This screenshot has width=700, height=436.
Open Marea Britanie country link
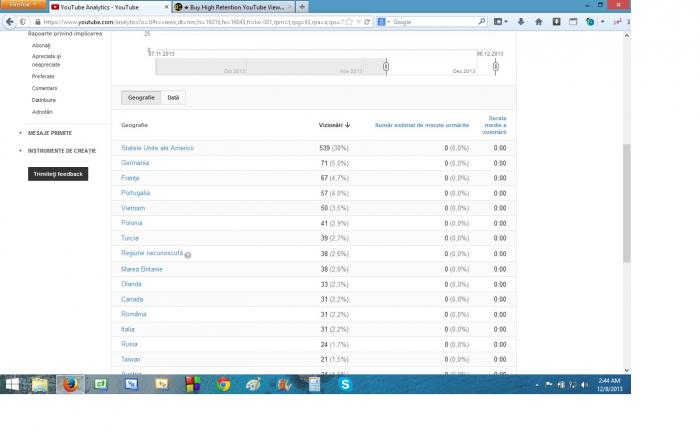[142, 269]
